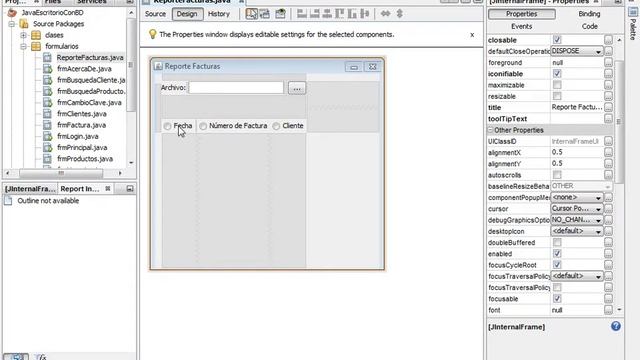Image resolution: width=640 pixels, height=360 pixels.
Task: Open editor button for font property
Action: tap(608, 310)
